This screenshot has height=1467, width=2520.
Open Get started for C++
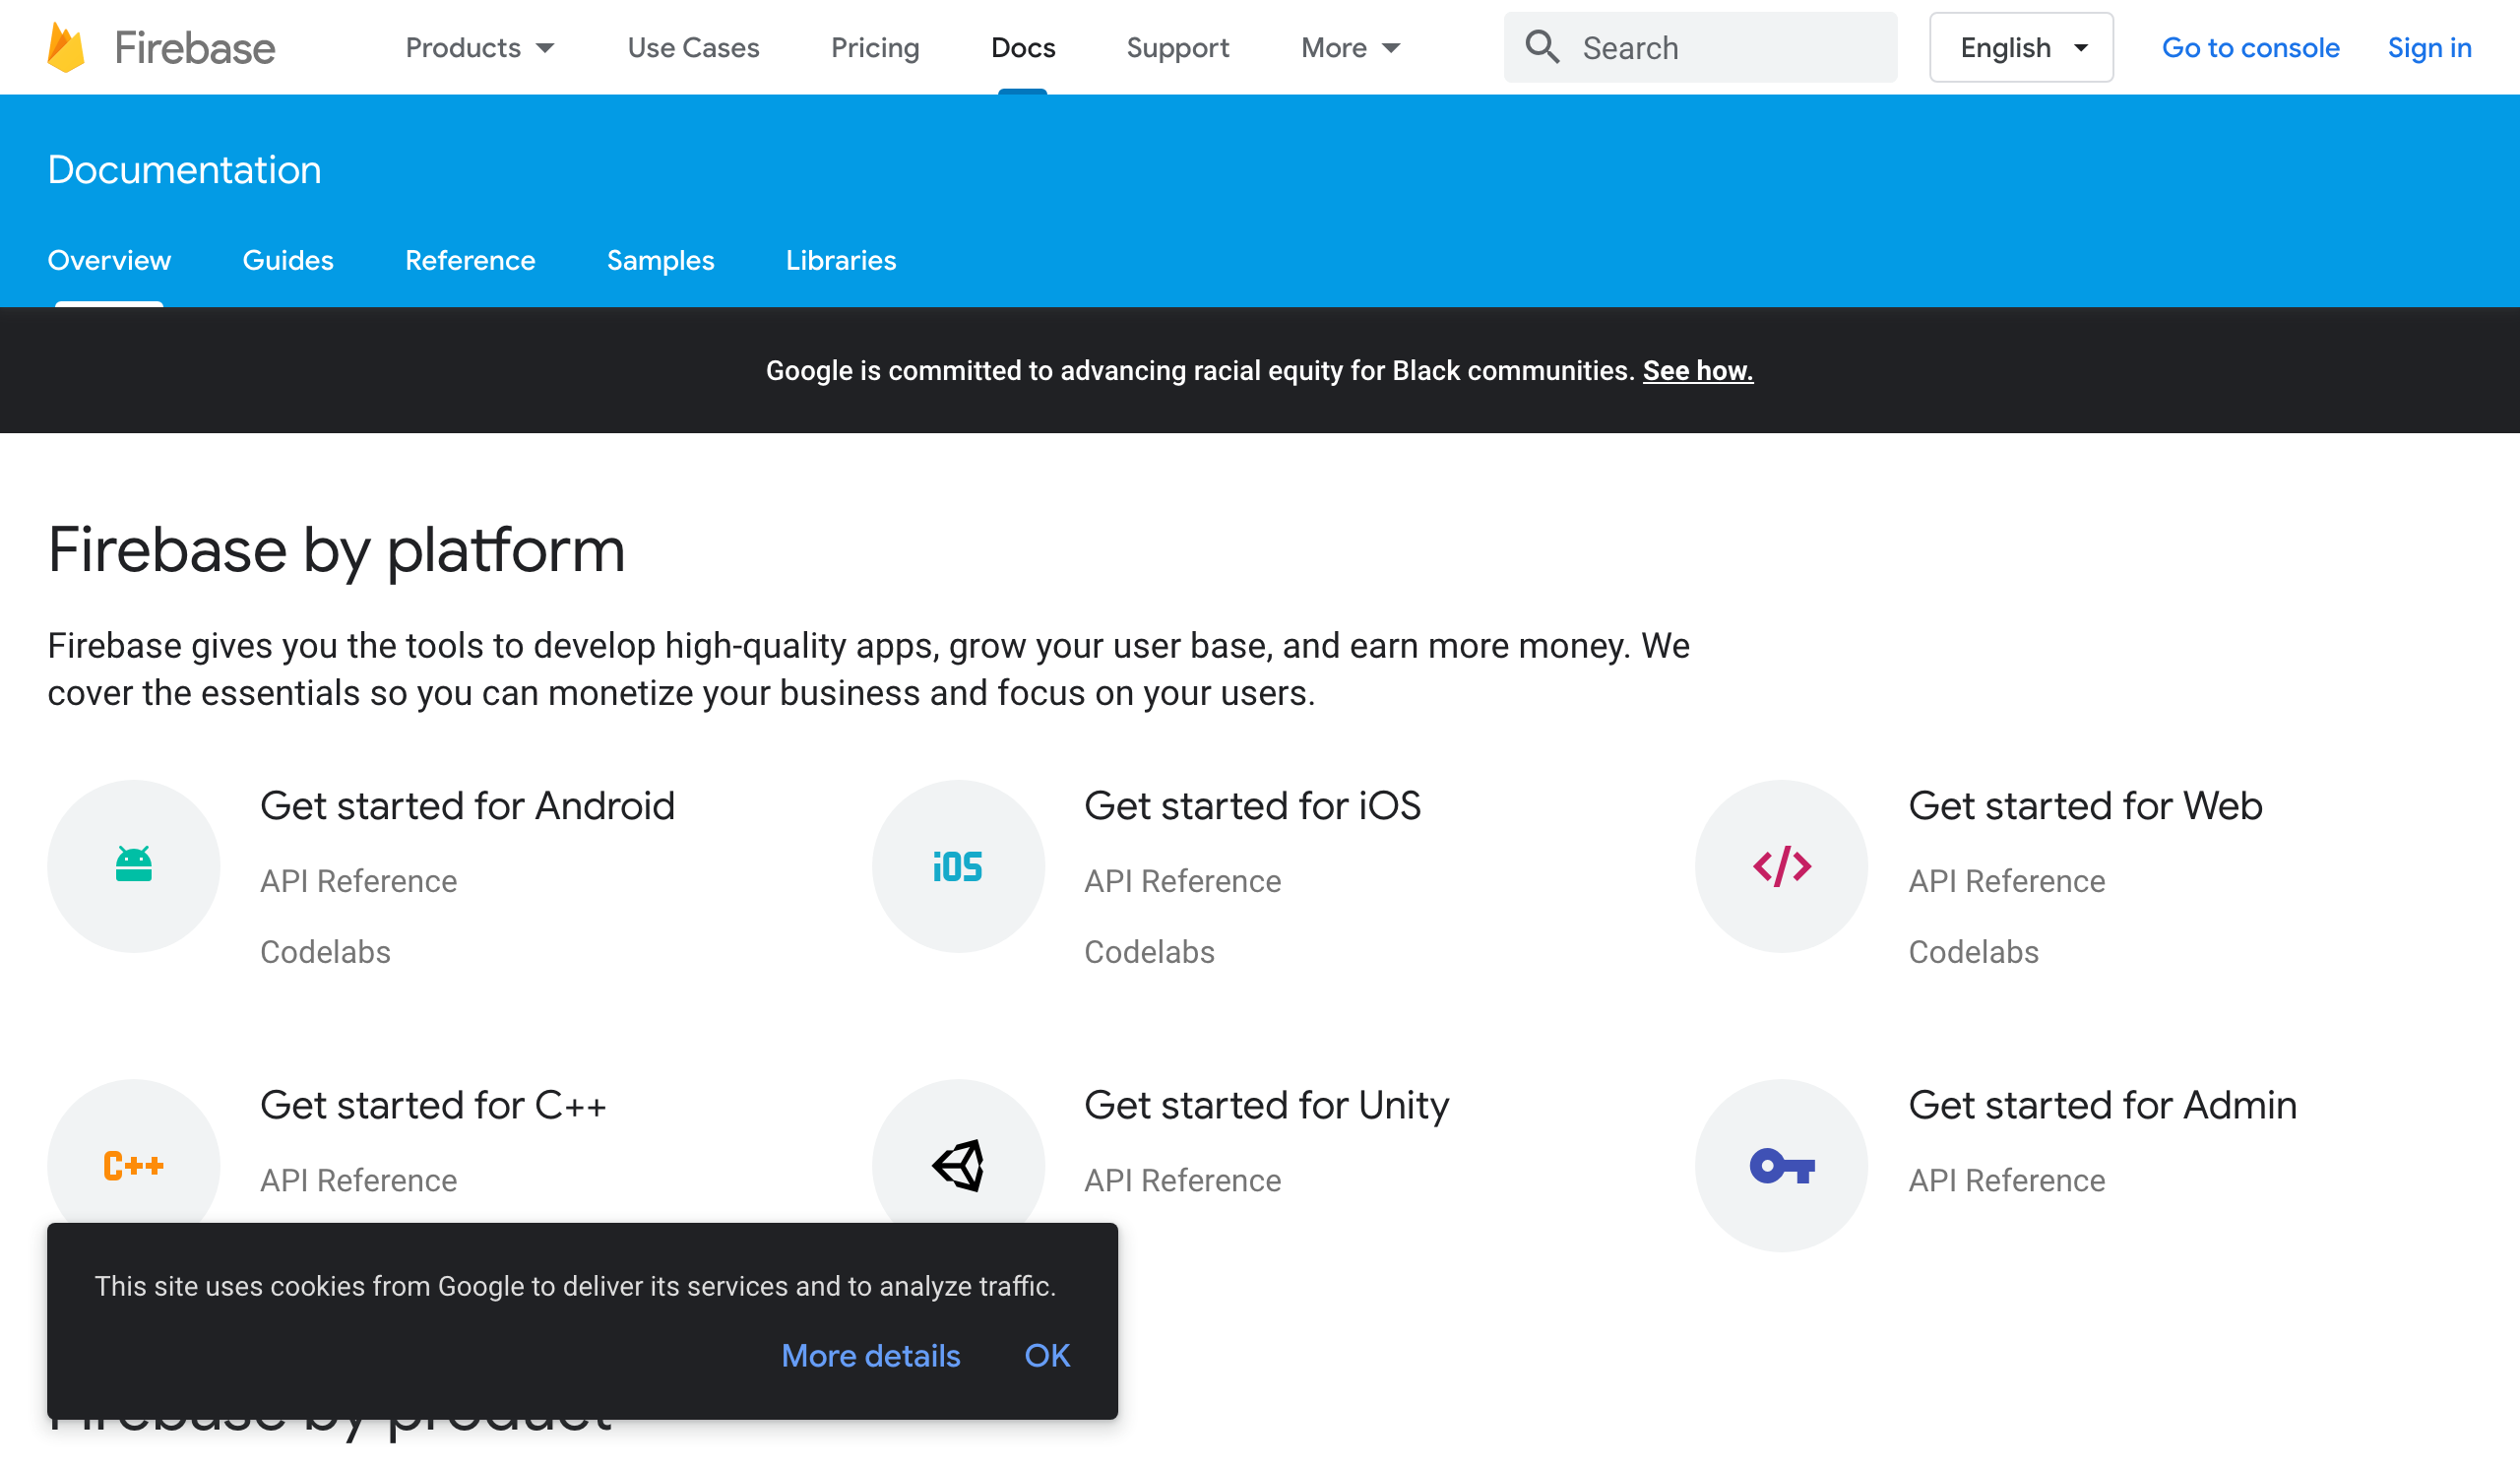pyautogui.click(x=433, y=1106)
